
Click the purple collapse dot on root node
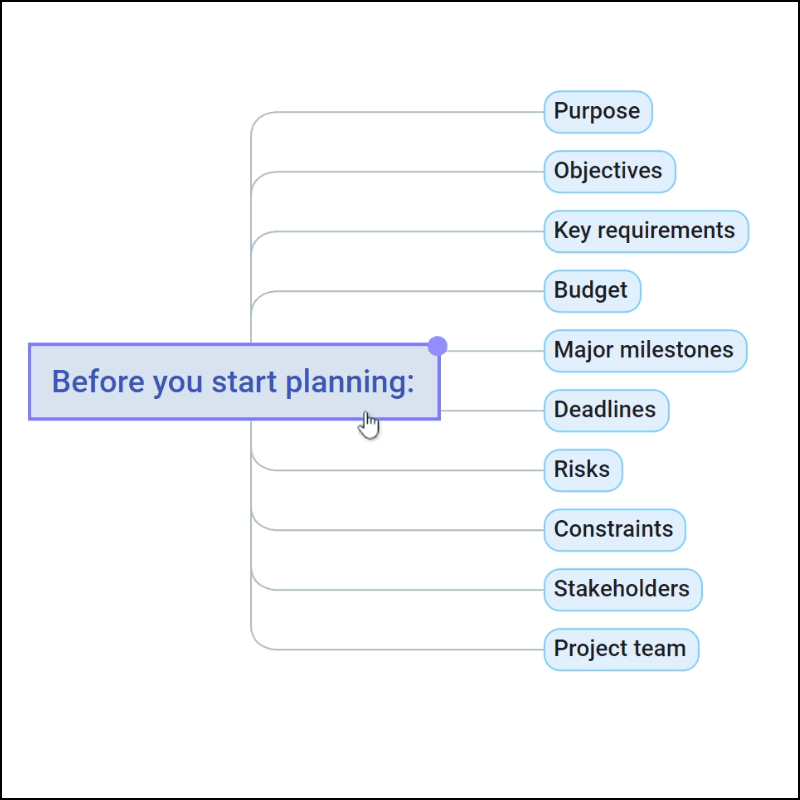(x=437, y=346)
